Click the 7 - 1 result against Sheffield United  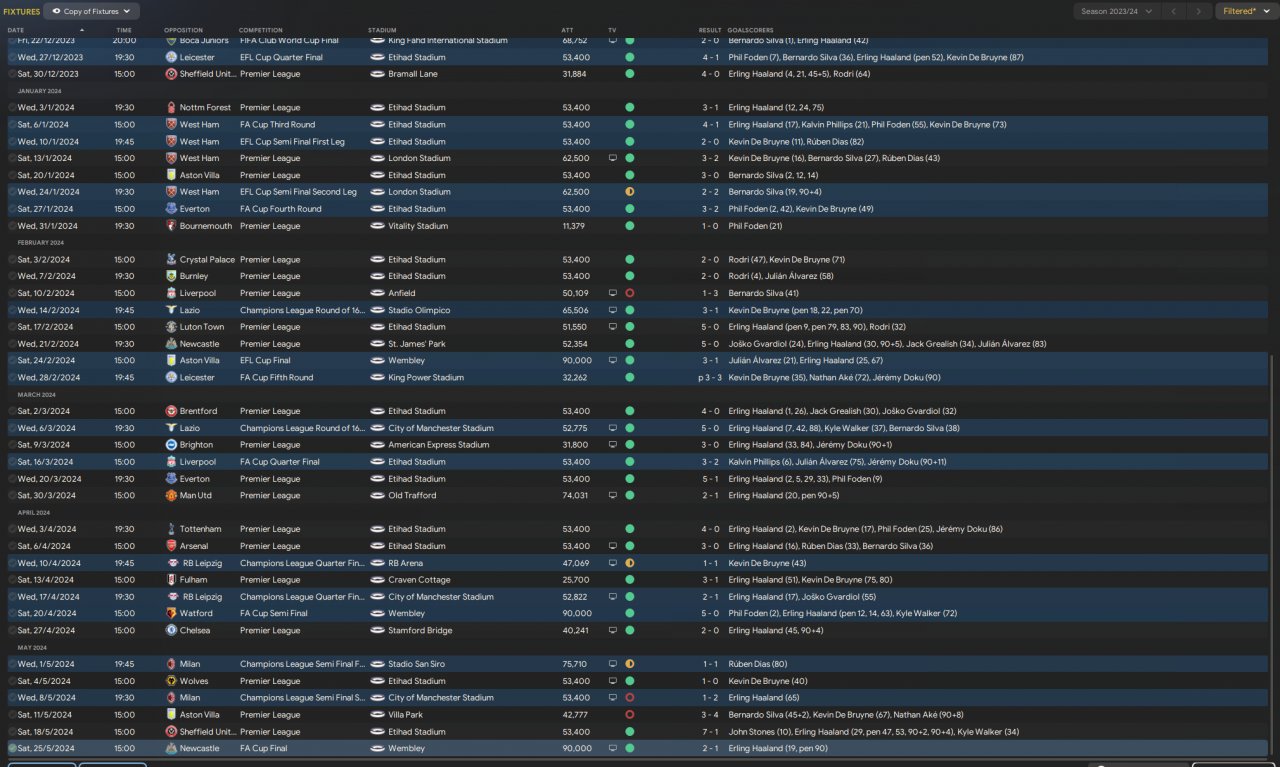(x=710, y=732)
